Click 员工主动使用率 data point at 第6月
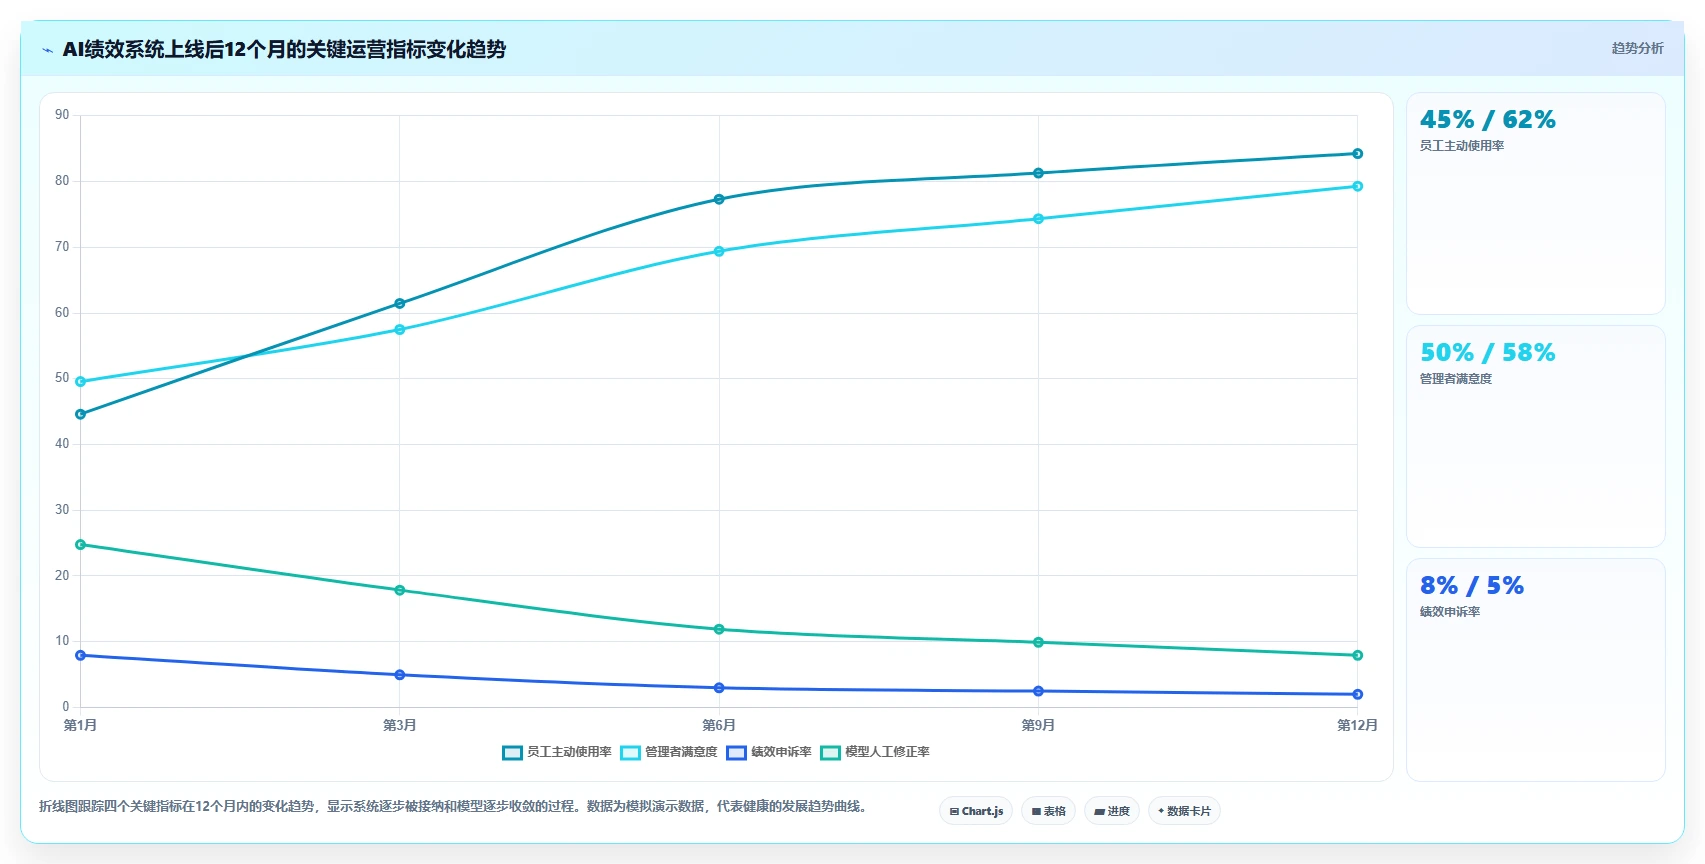The image size is (1705, 864). [719, 199]
